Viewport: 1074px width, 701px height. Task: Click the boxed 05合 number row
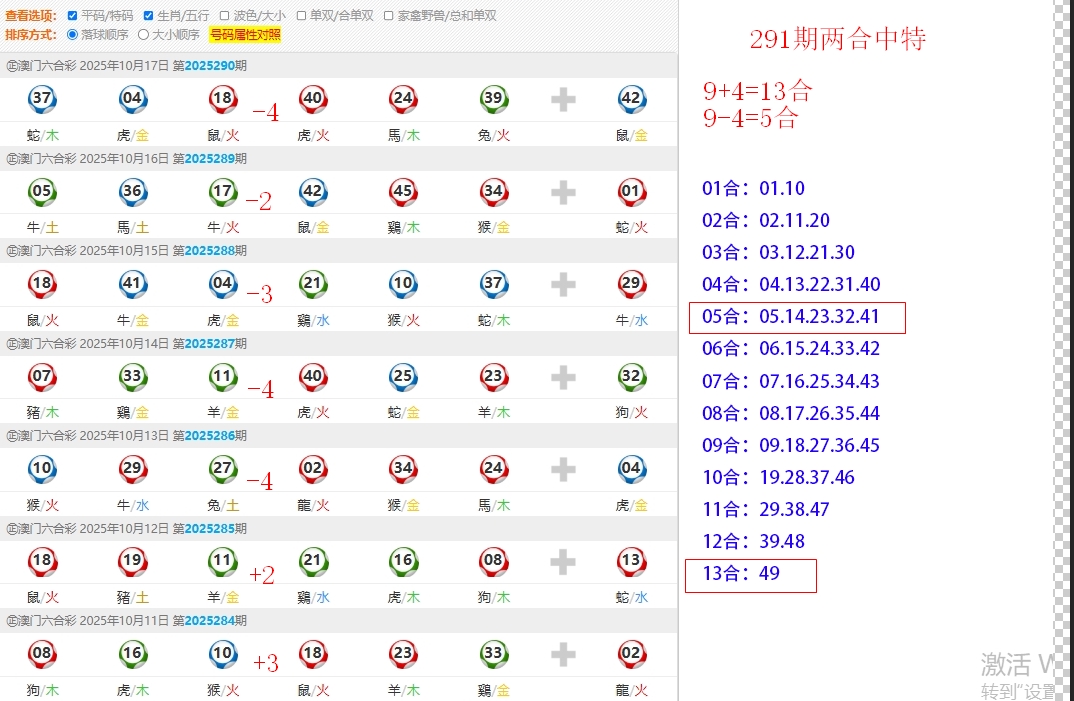tap(796, 317)
